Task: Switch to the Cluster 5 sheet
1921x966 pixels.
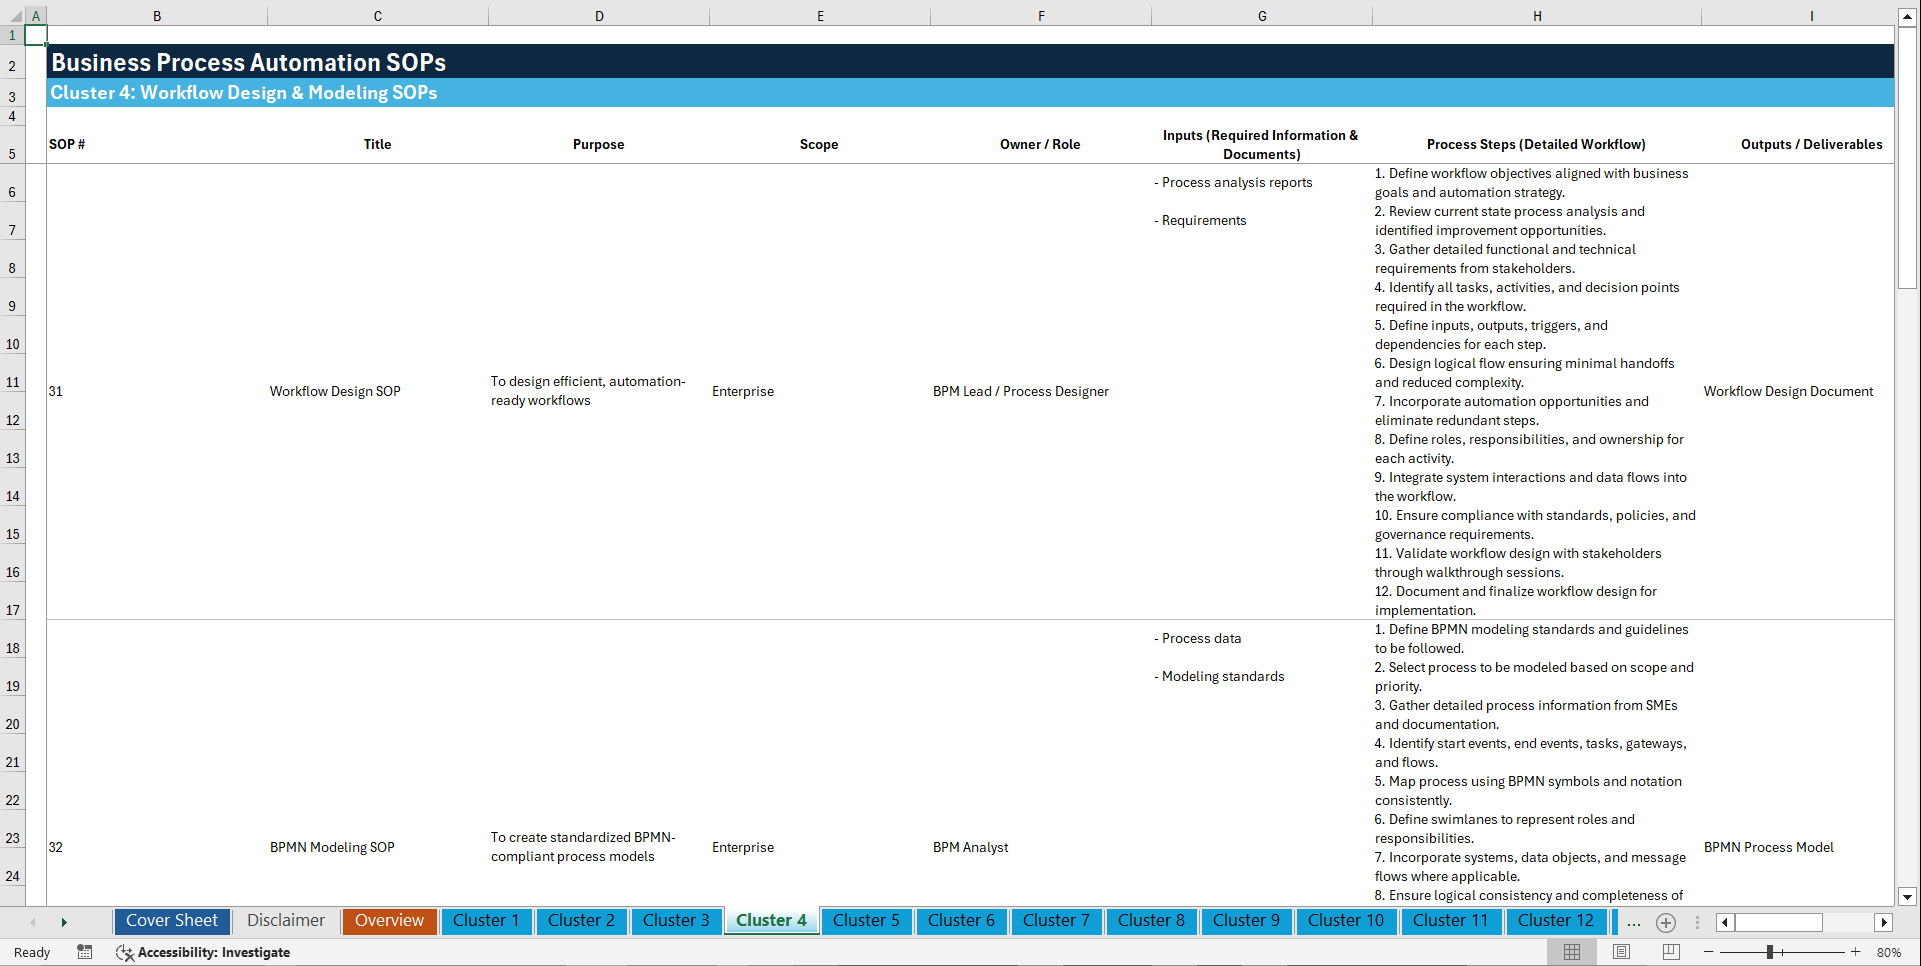Action: pos(866,921)
